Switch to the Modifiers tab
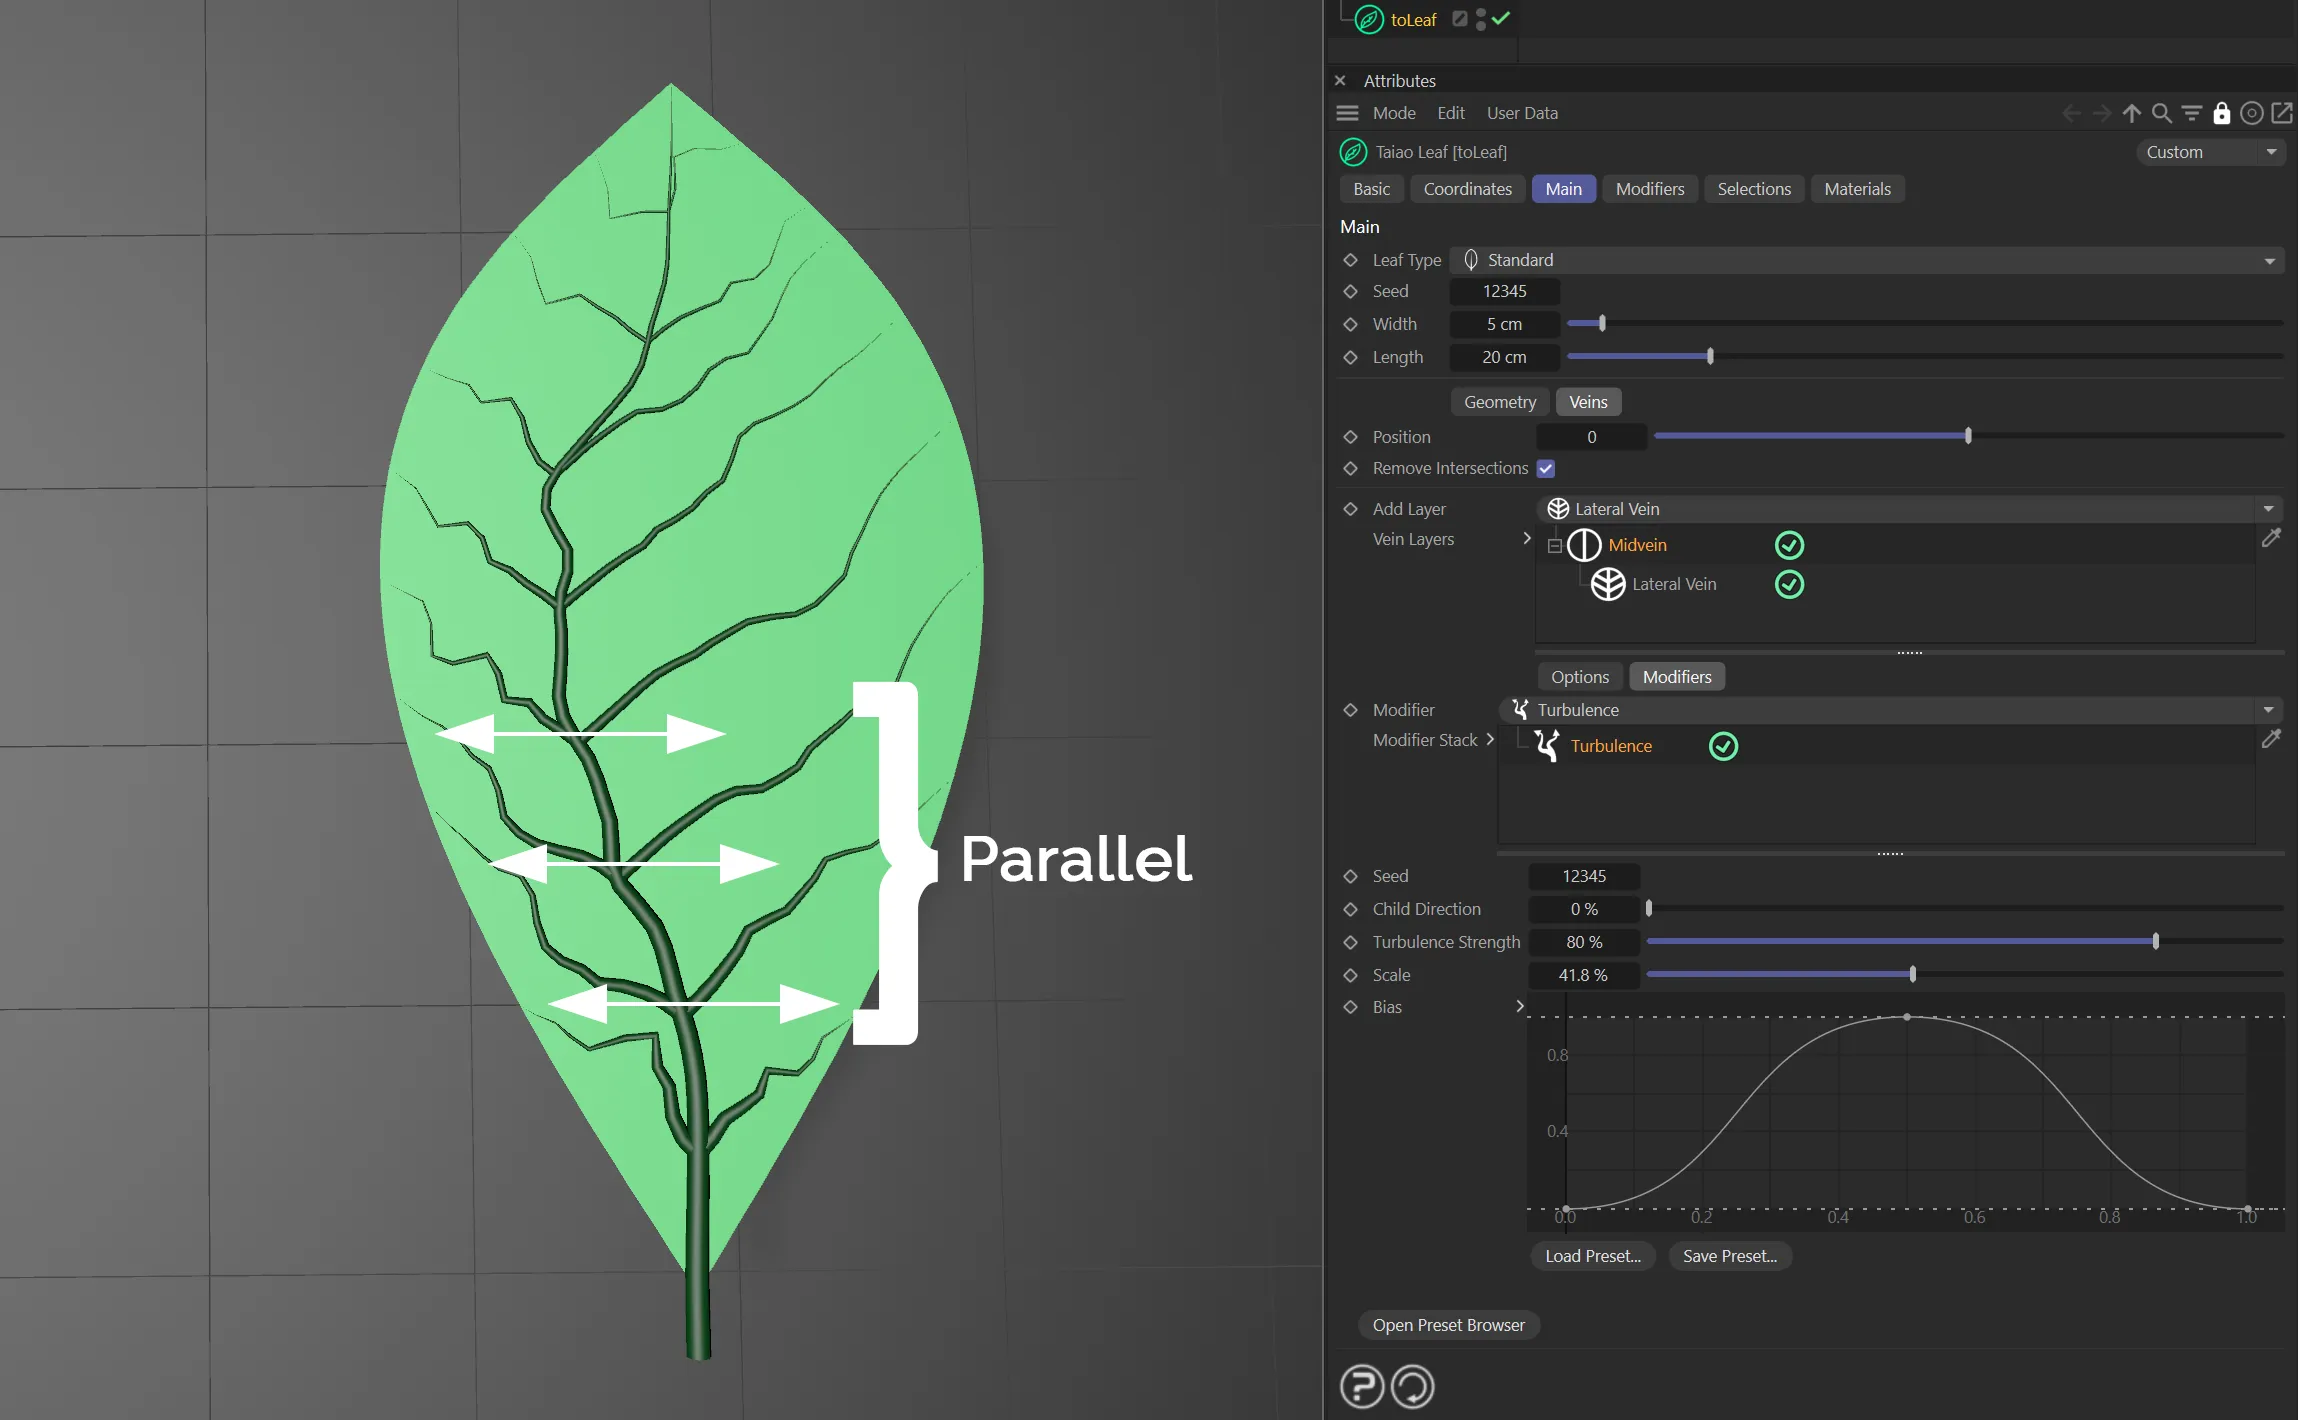2298x1420 pixels. coord(1649,189)
